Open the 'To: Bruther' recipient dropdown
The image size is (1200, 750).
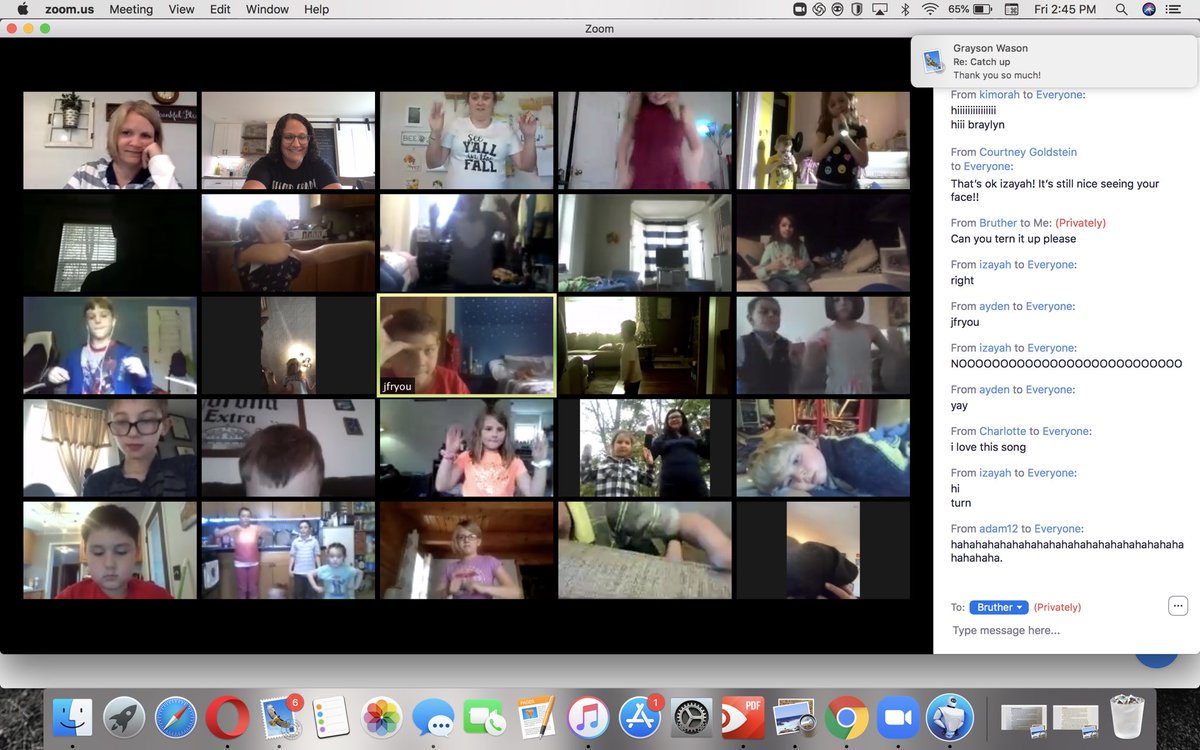click(x=999, y=607)
